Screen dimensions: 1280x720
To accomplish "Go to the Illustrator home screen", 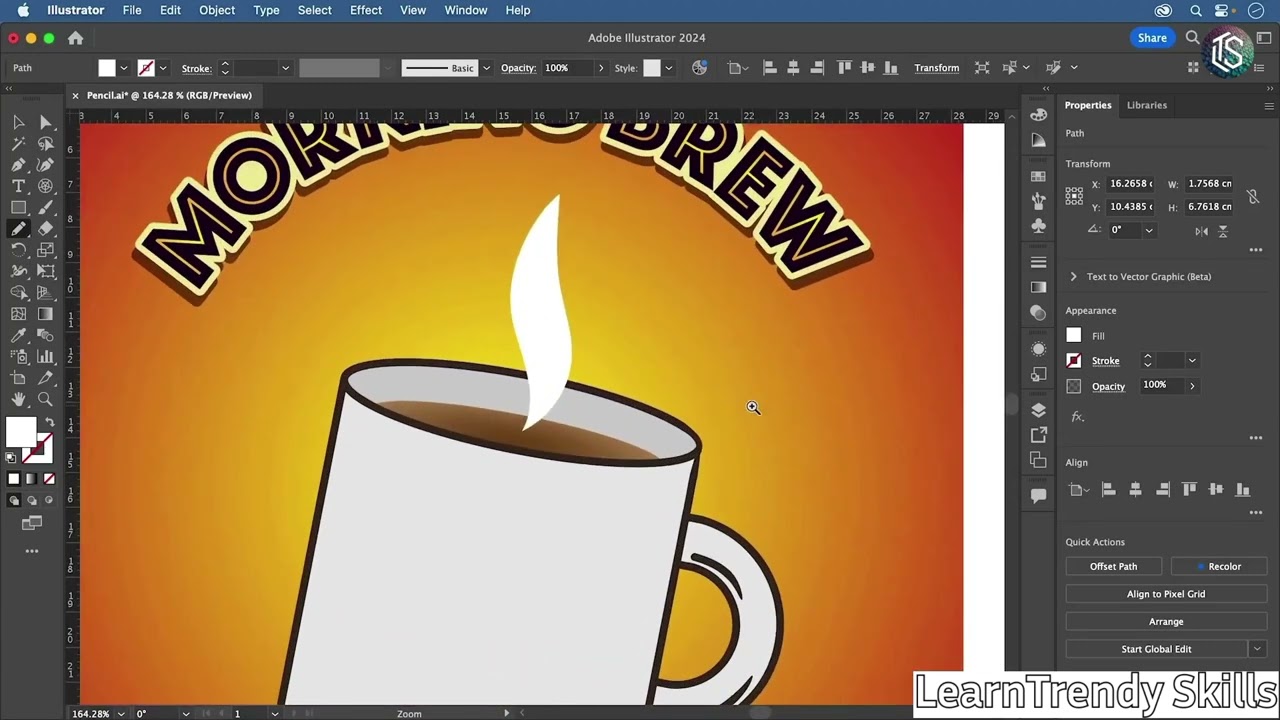I will point(75,38).
